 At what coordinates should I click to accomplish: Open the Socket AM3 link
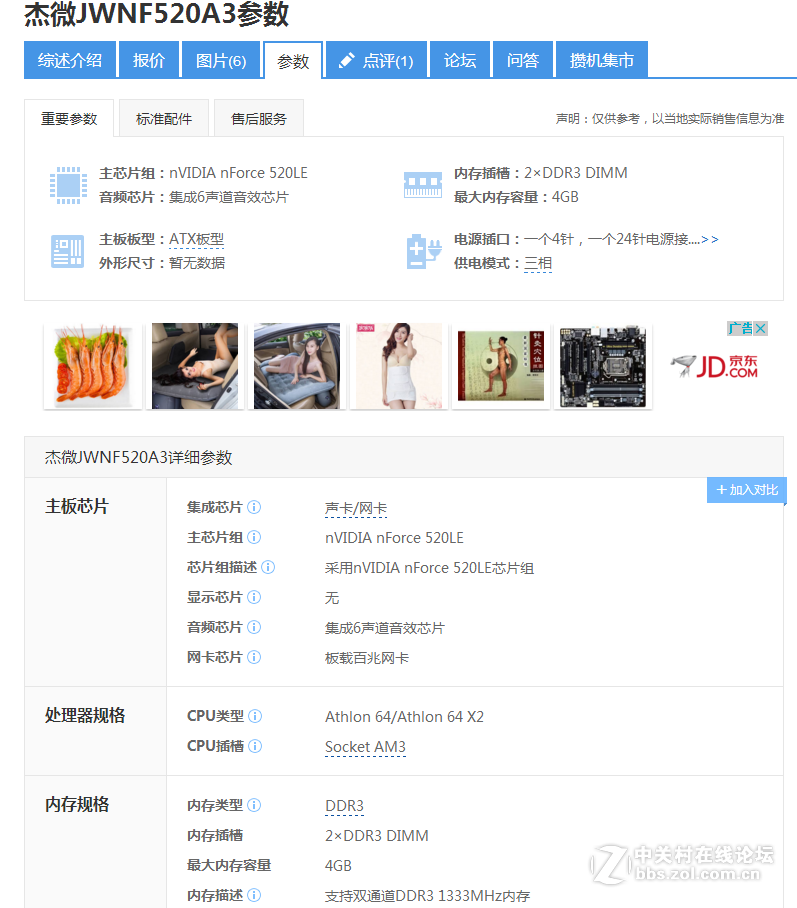pyautogui.click(x=365, y=747)
